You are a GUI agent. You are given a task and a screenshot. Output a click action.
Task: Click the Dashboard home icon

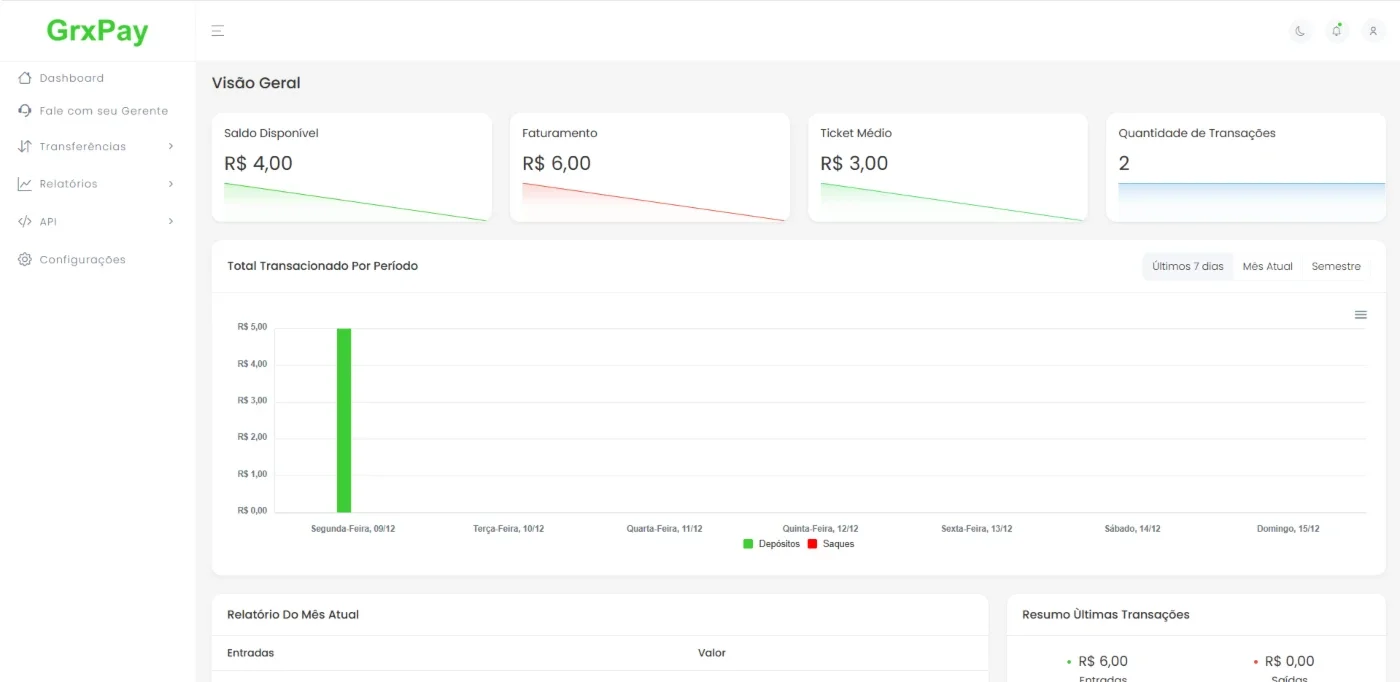pyautogui.click(x=25, y=78)
